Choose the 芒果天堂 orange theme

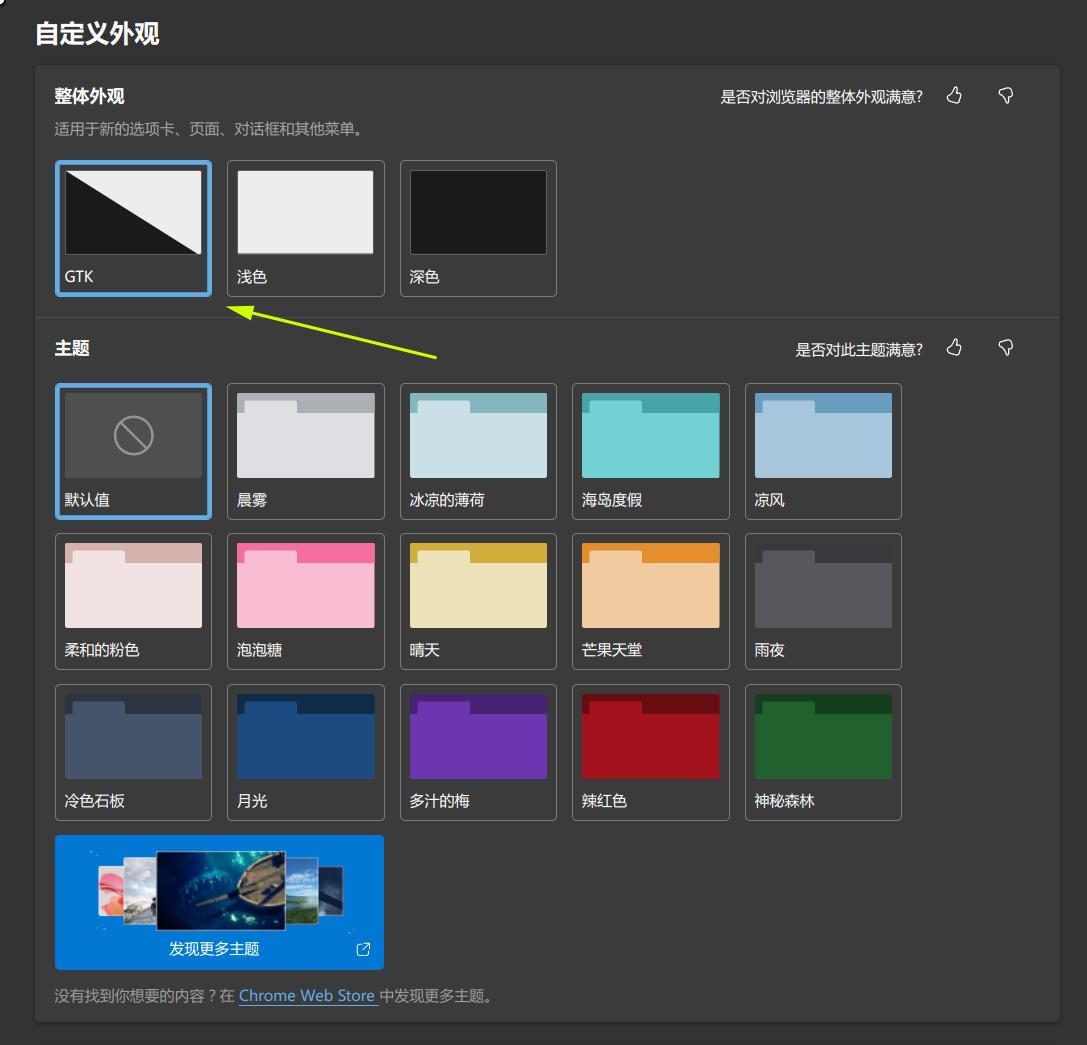(651, 601)
